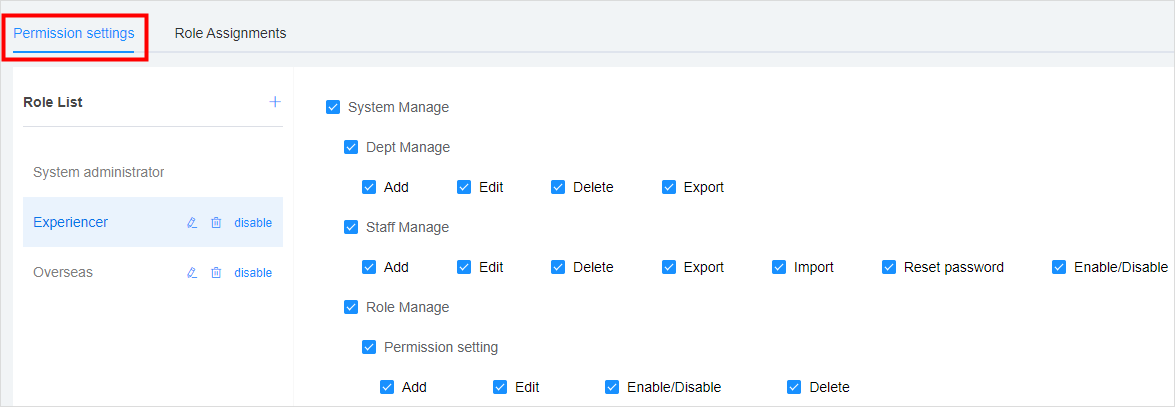The image size is (1175, 407).
Task: Edit the Overseas role via pencil icon
Action: [x=192, y=273]
